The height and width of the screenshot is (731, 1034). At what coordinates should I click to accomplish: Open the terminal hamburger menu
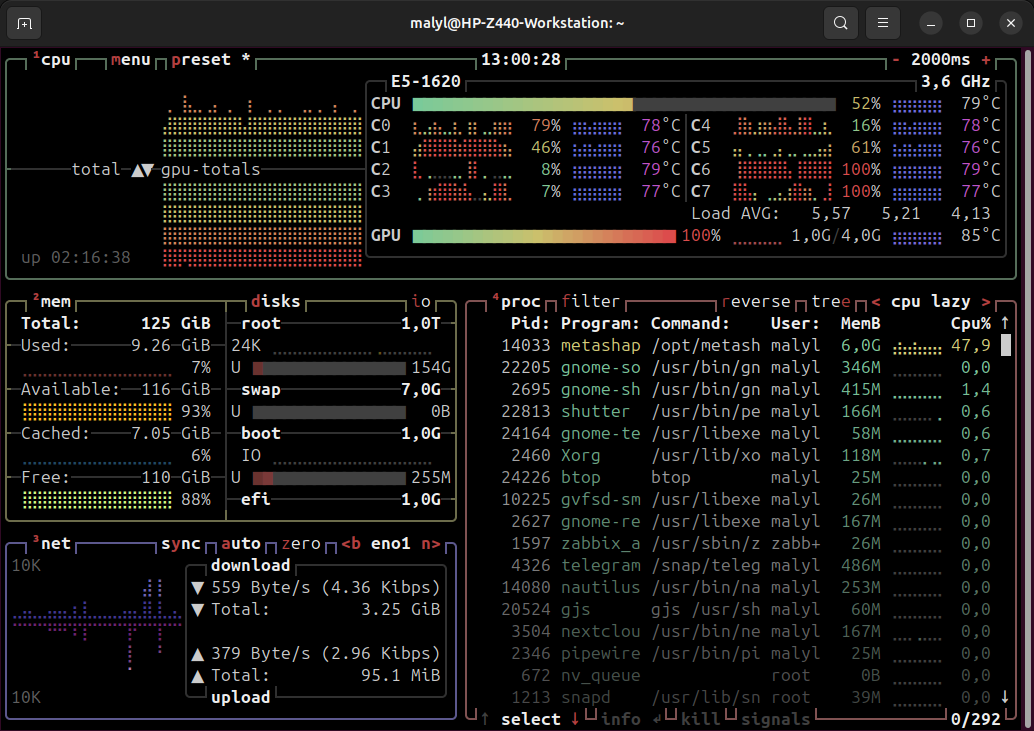click(882, 22)
